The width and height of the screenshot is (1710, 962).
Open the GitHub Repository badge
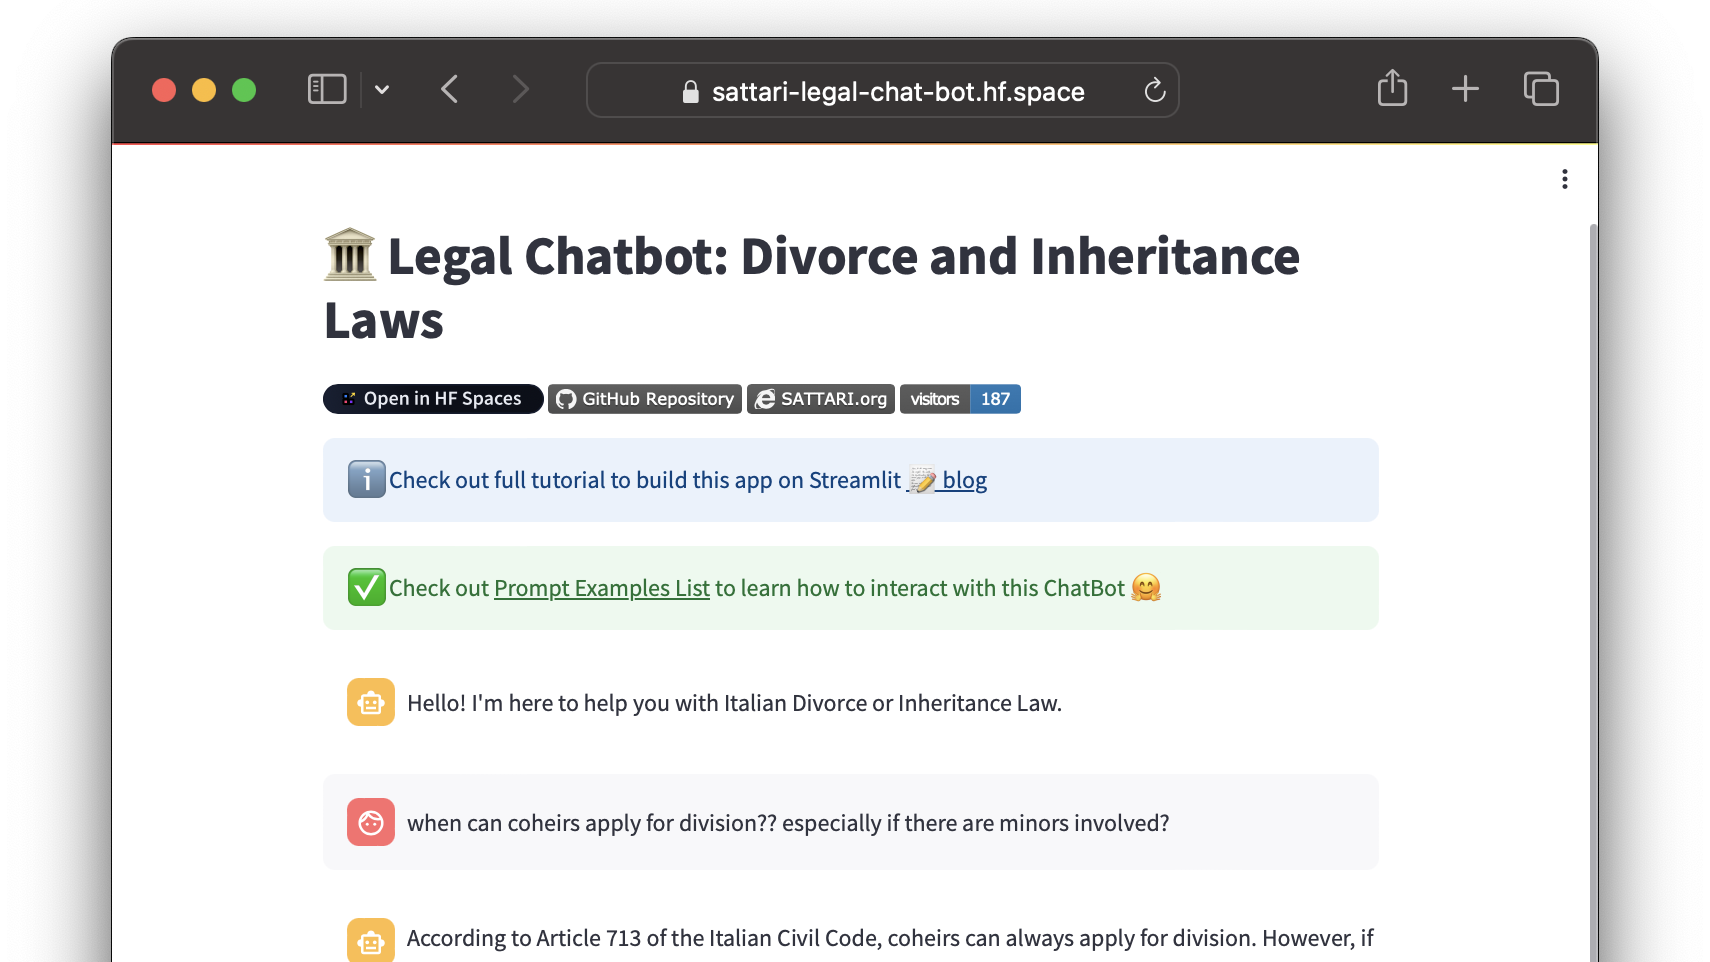coord(644,398)
